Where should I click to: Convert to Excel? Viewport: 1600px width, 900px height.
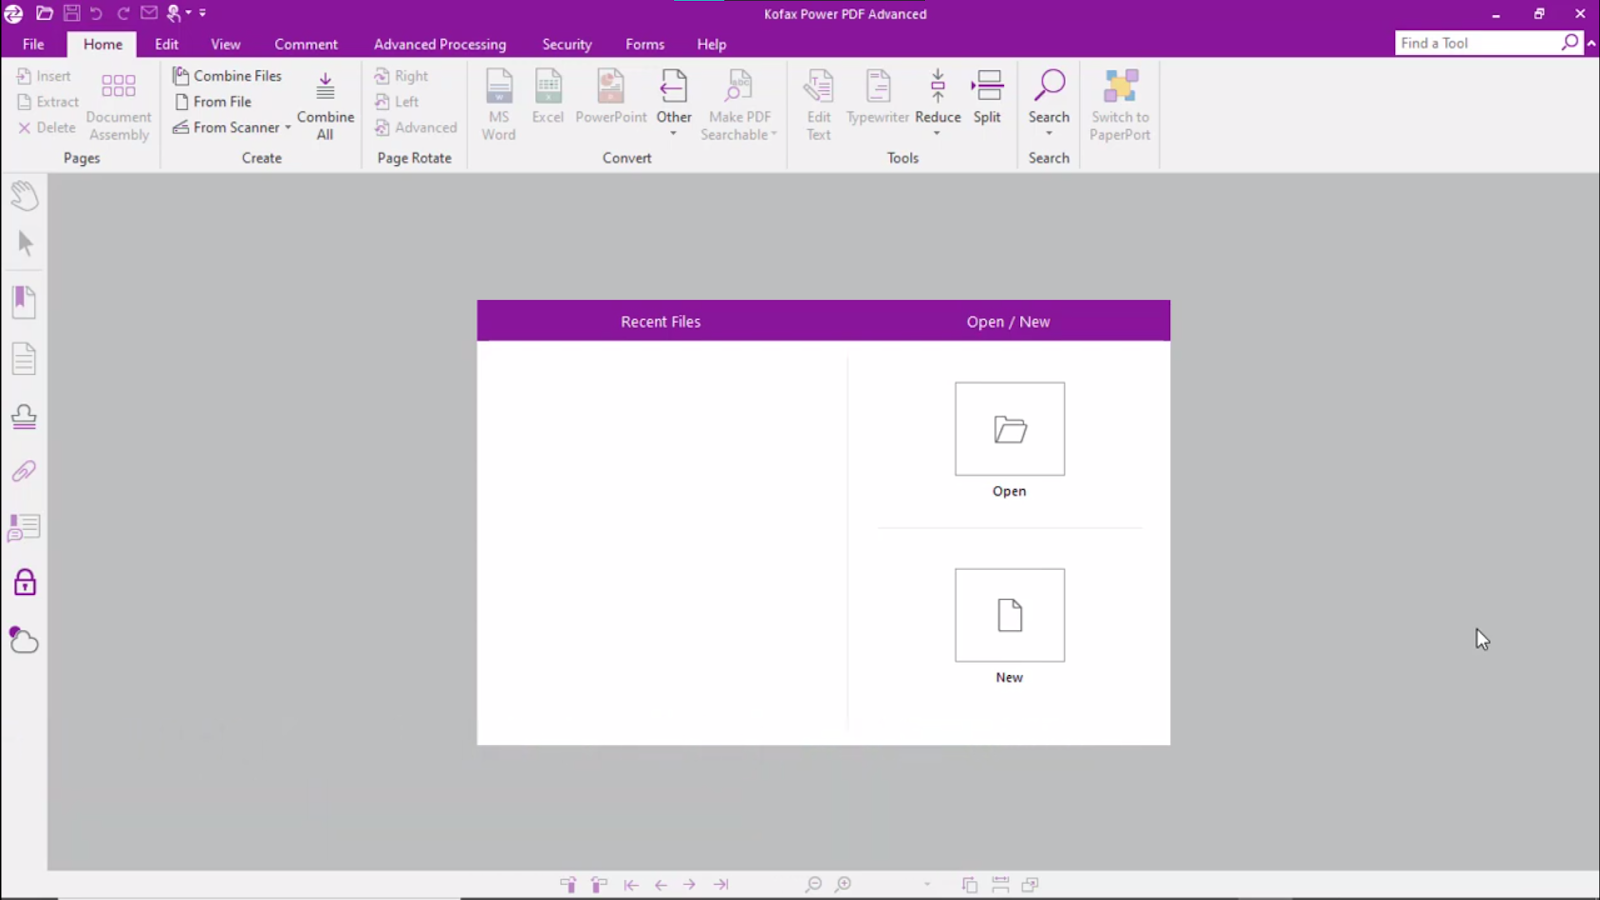tap(548, 97)
